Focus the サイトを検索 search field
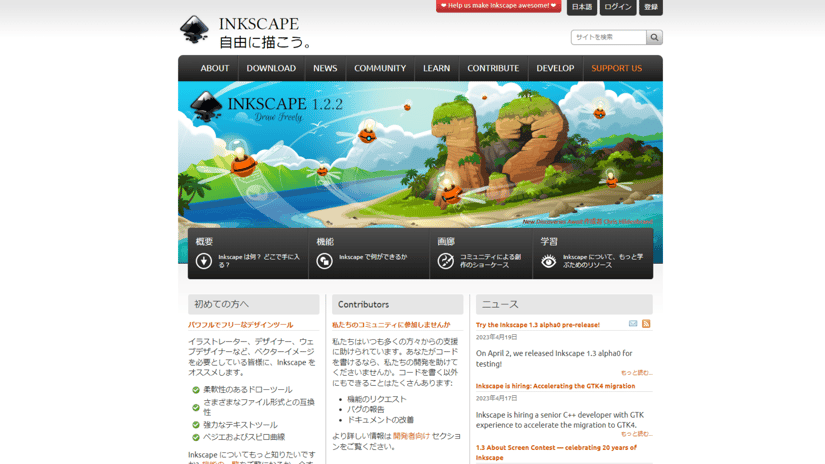The height and width of the screenshot is (464, 825). click(x=609, y=37)
